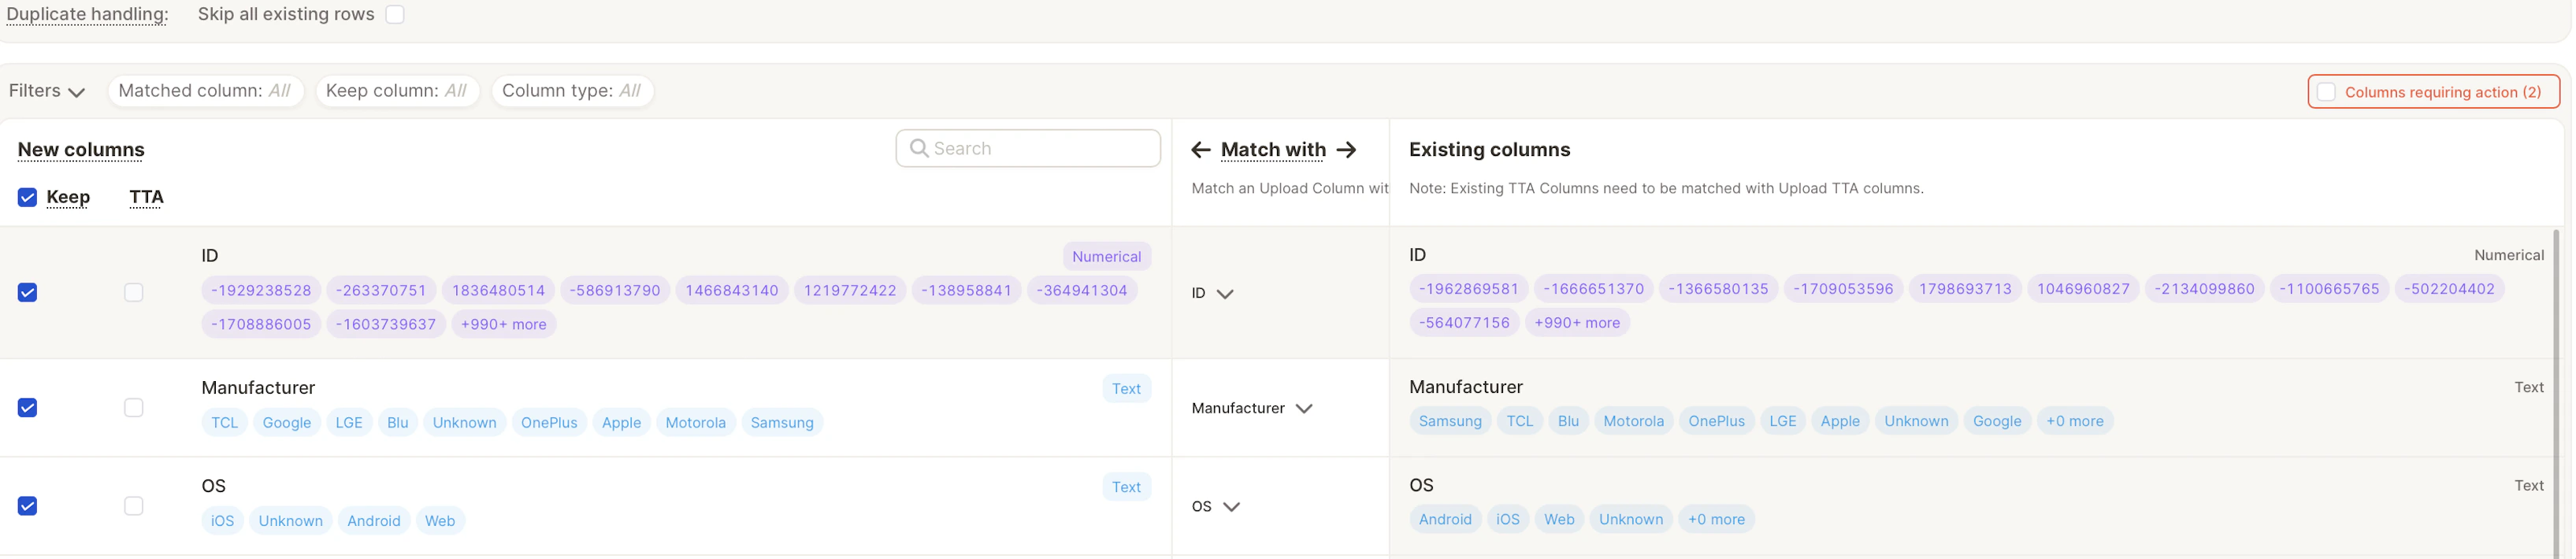The image size is (2576, 559).
Task: Open the Manufacturer match dropdown
Action: pyautogui.click(x=1251, y=408)
